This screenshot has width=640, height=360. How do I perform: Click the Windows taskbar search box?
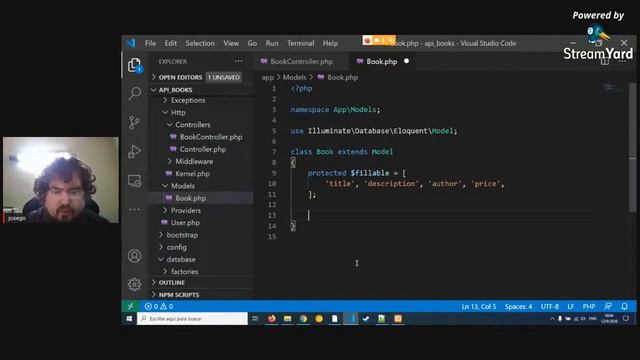(192, 319)
